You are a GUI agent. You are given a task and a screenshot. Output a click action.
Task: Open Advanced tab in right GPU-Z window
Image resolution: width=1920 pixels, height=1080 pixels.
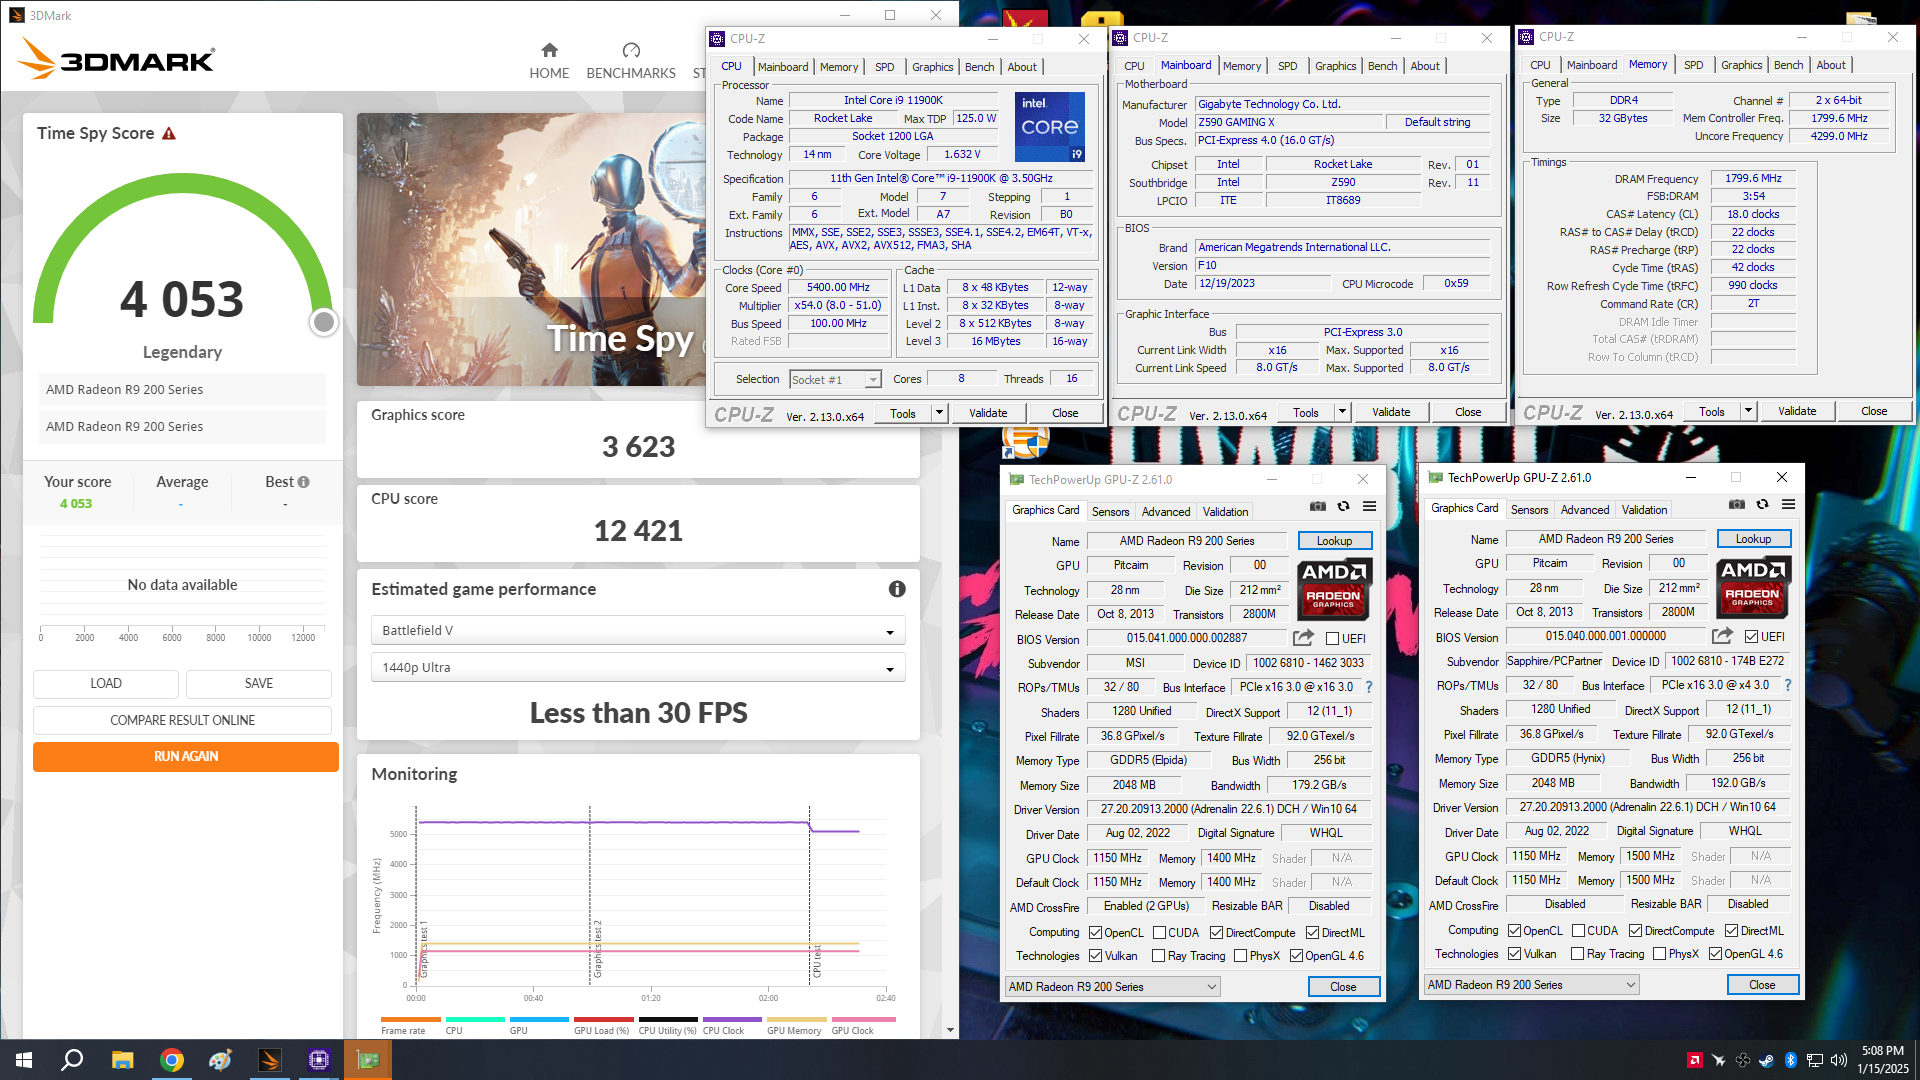pos(1585,510)
